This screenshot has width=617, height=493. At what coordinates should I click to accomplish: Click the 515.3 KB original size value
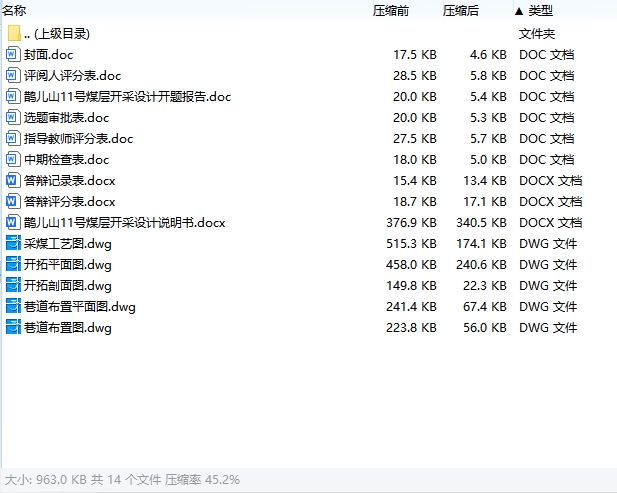coord(411,244)
